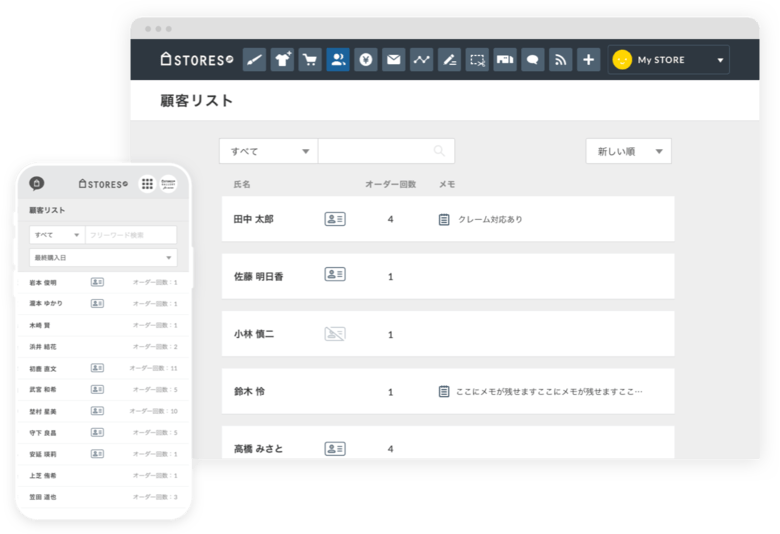The width and height of the screenshot is (780, 534).
Task: Expand the mobile 最終購入日 sort dropdown
Action: click(x=103, y=258)
